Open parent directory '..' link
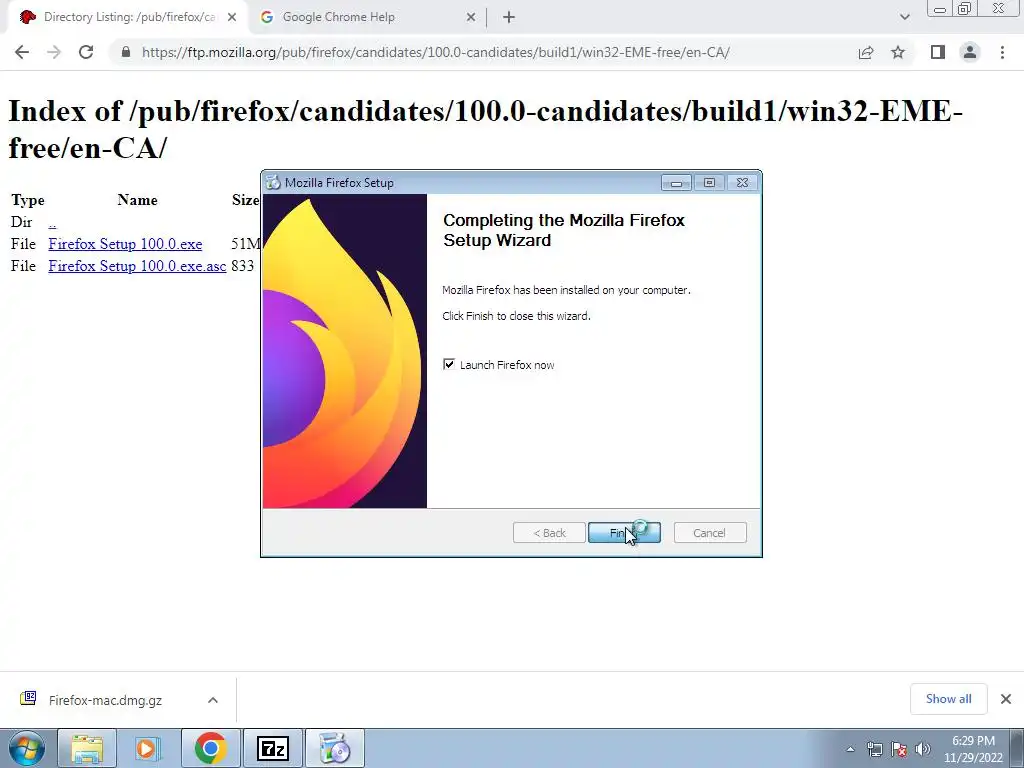Image resolution: width=1024 pixels, height=768 pixels. click(x=52, y=222)
